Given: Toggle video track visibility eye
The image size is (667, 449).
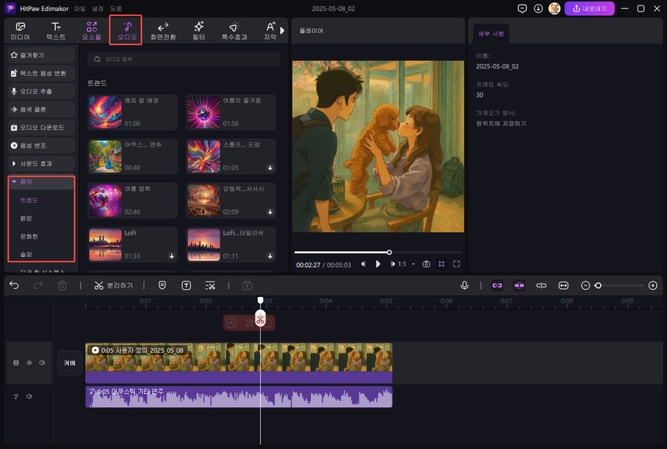Looking at the screenshot, I should point(29,363).
